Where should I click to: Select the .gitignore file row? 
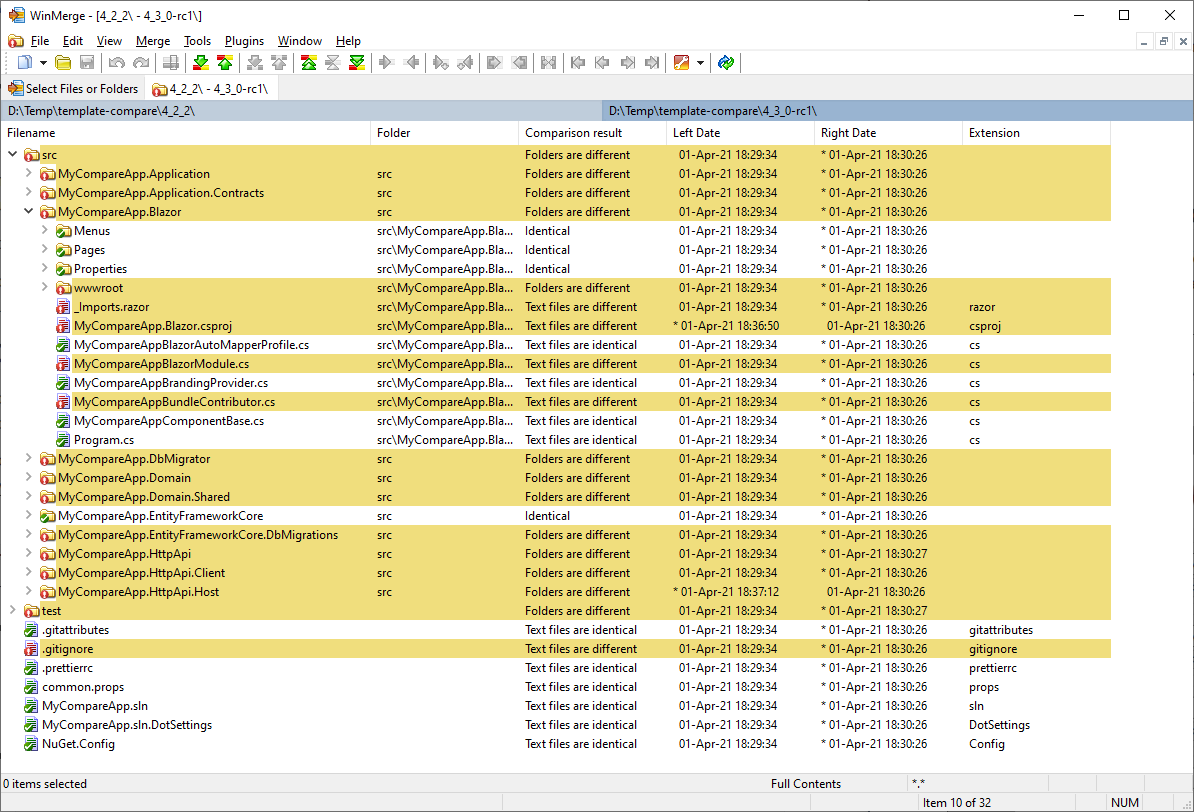coord(67,649)
